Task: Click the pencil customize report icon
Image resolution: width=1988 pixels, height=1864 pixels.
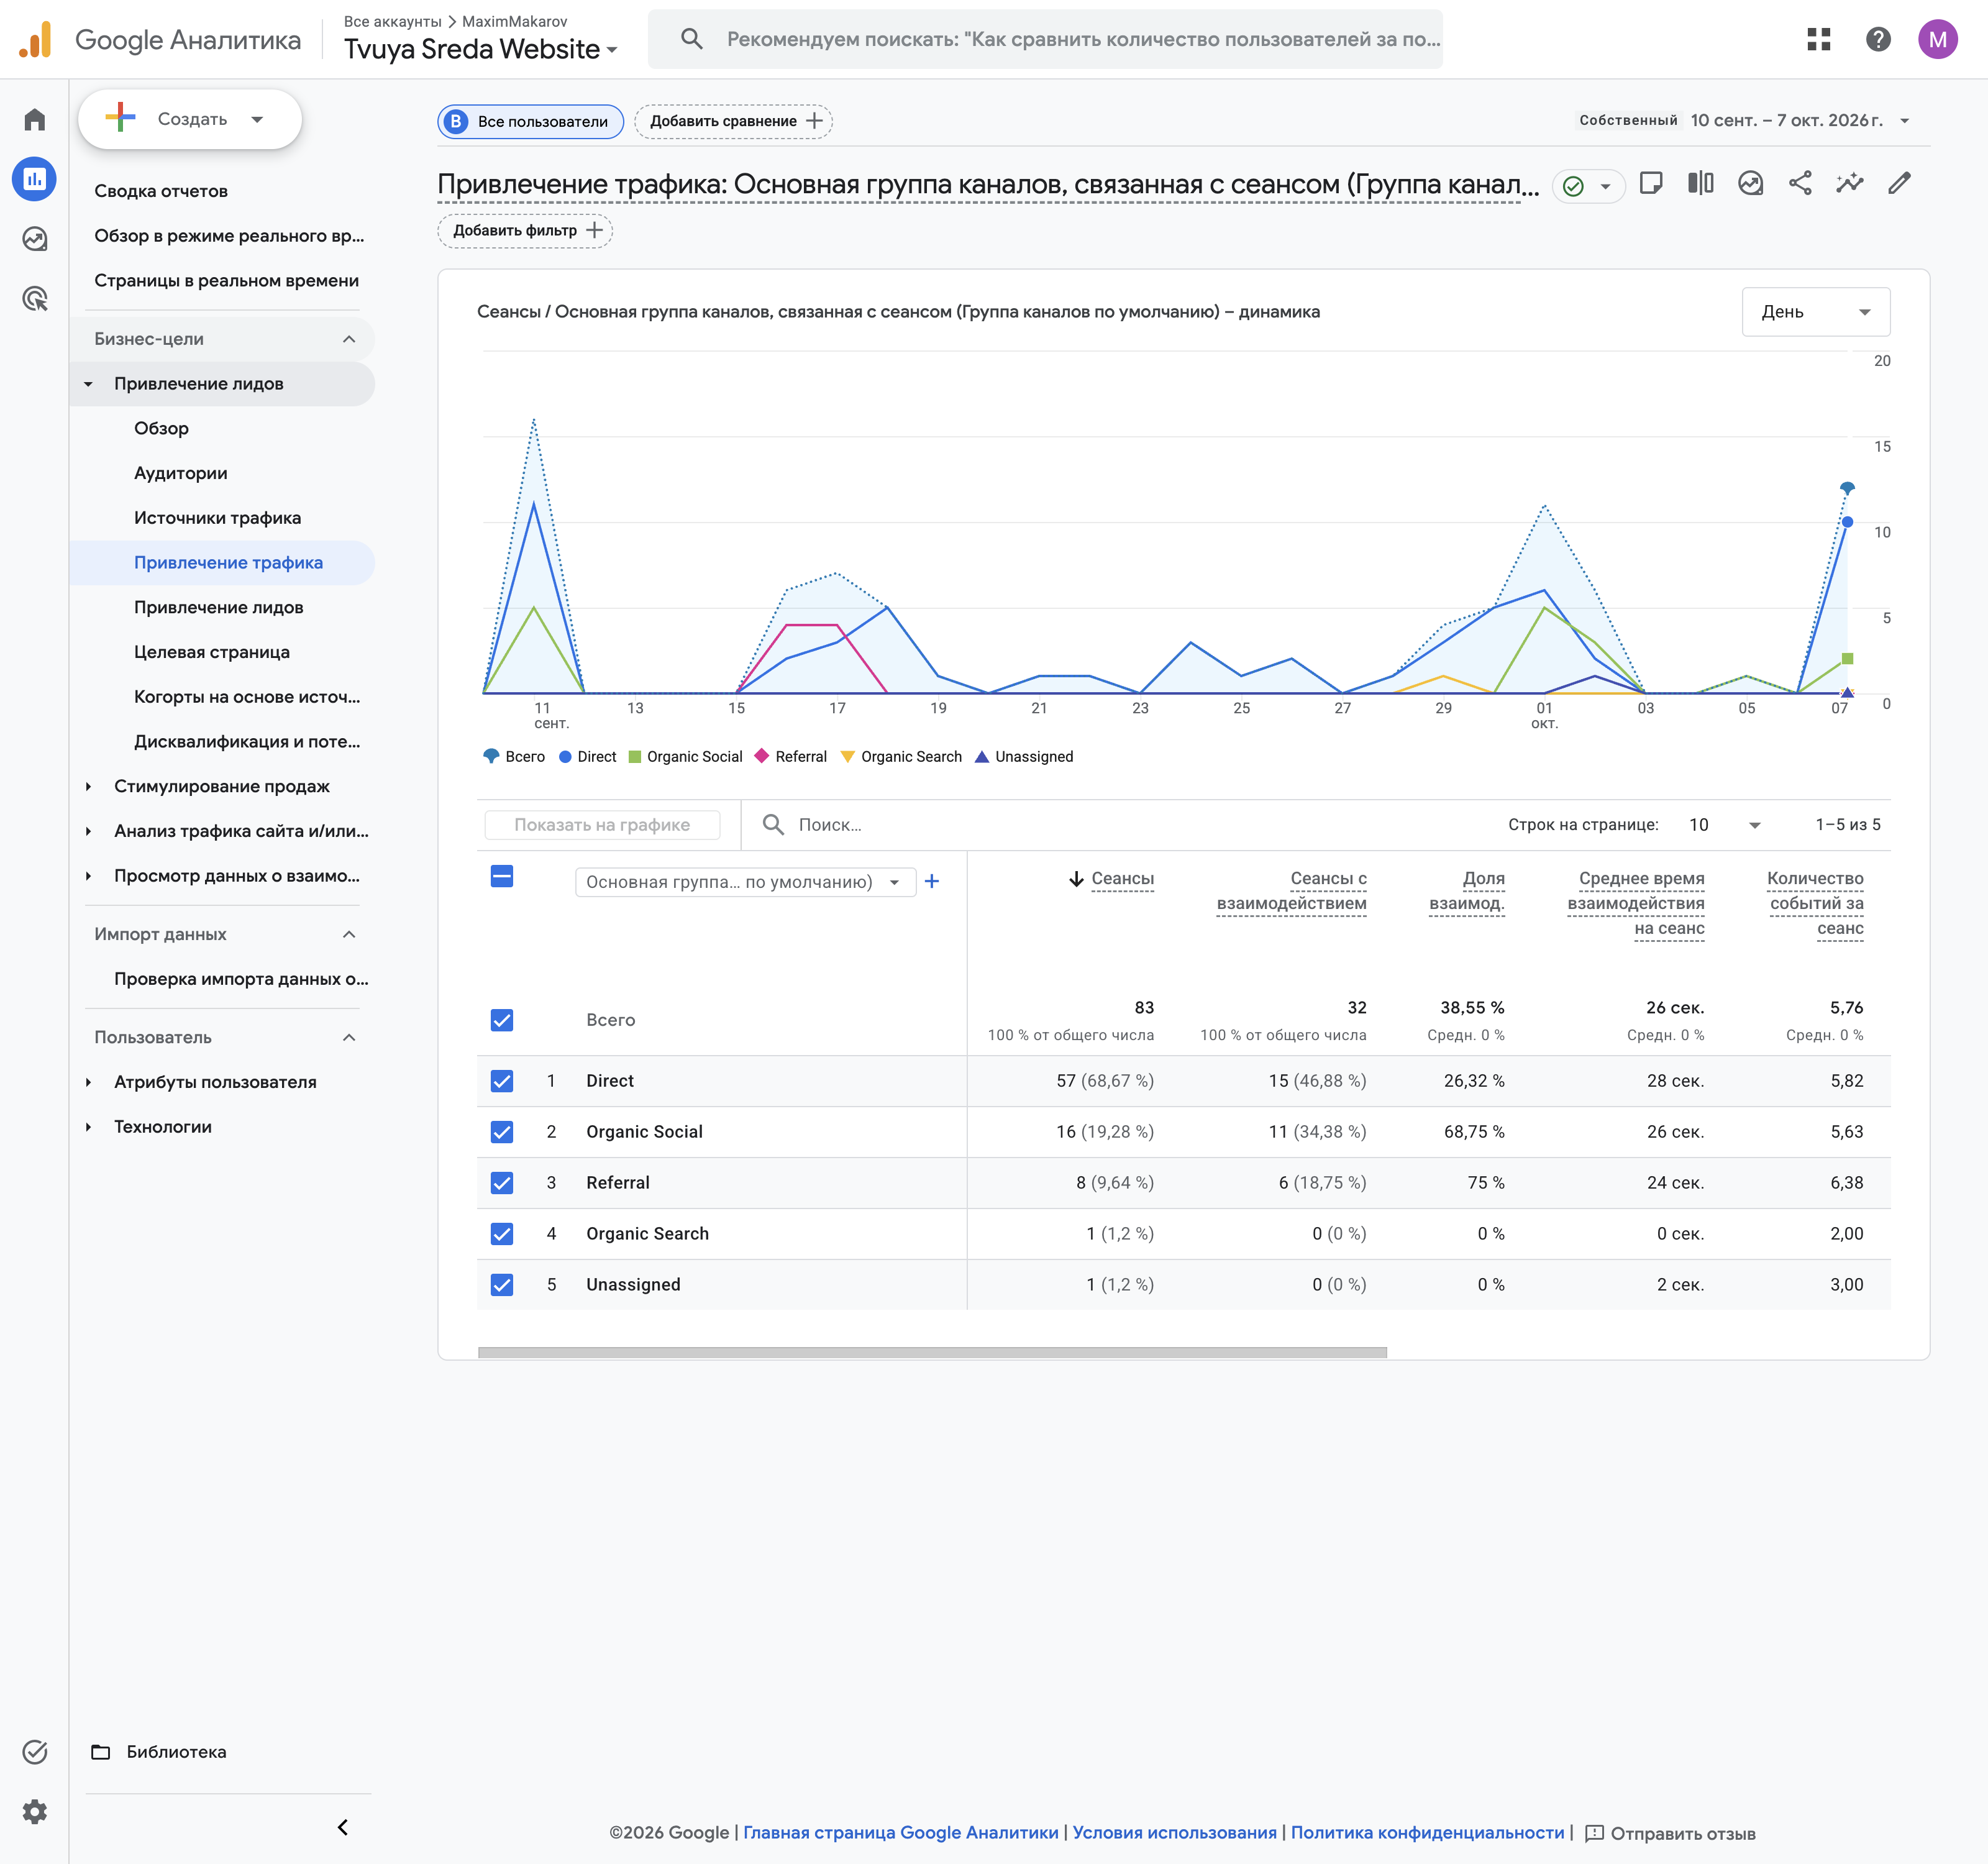Action: pos(1899,183)
